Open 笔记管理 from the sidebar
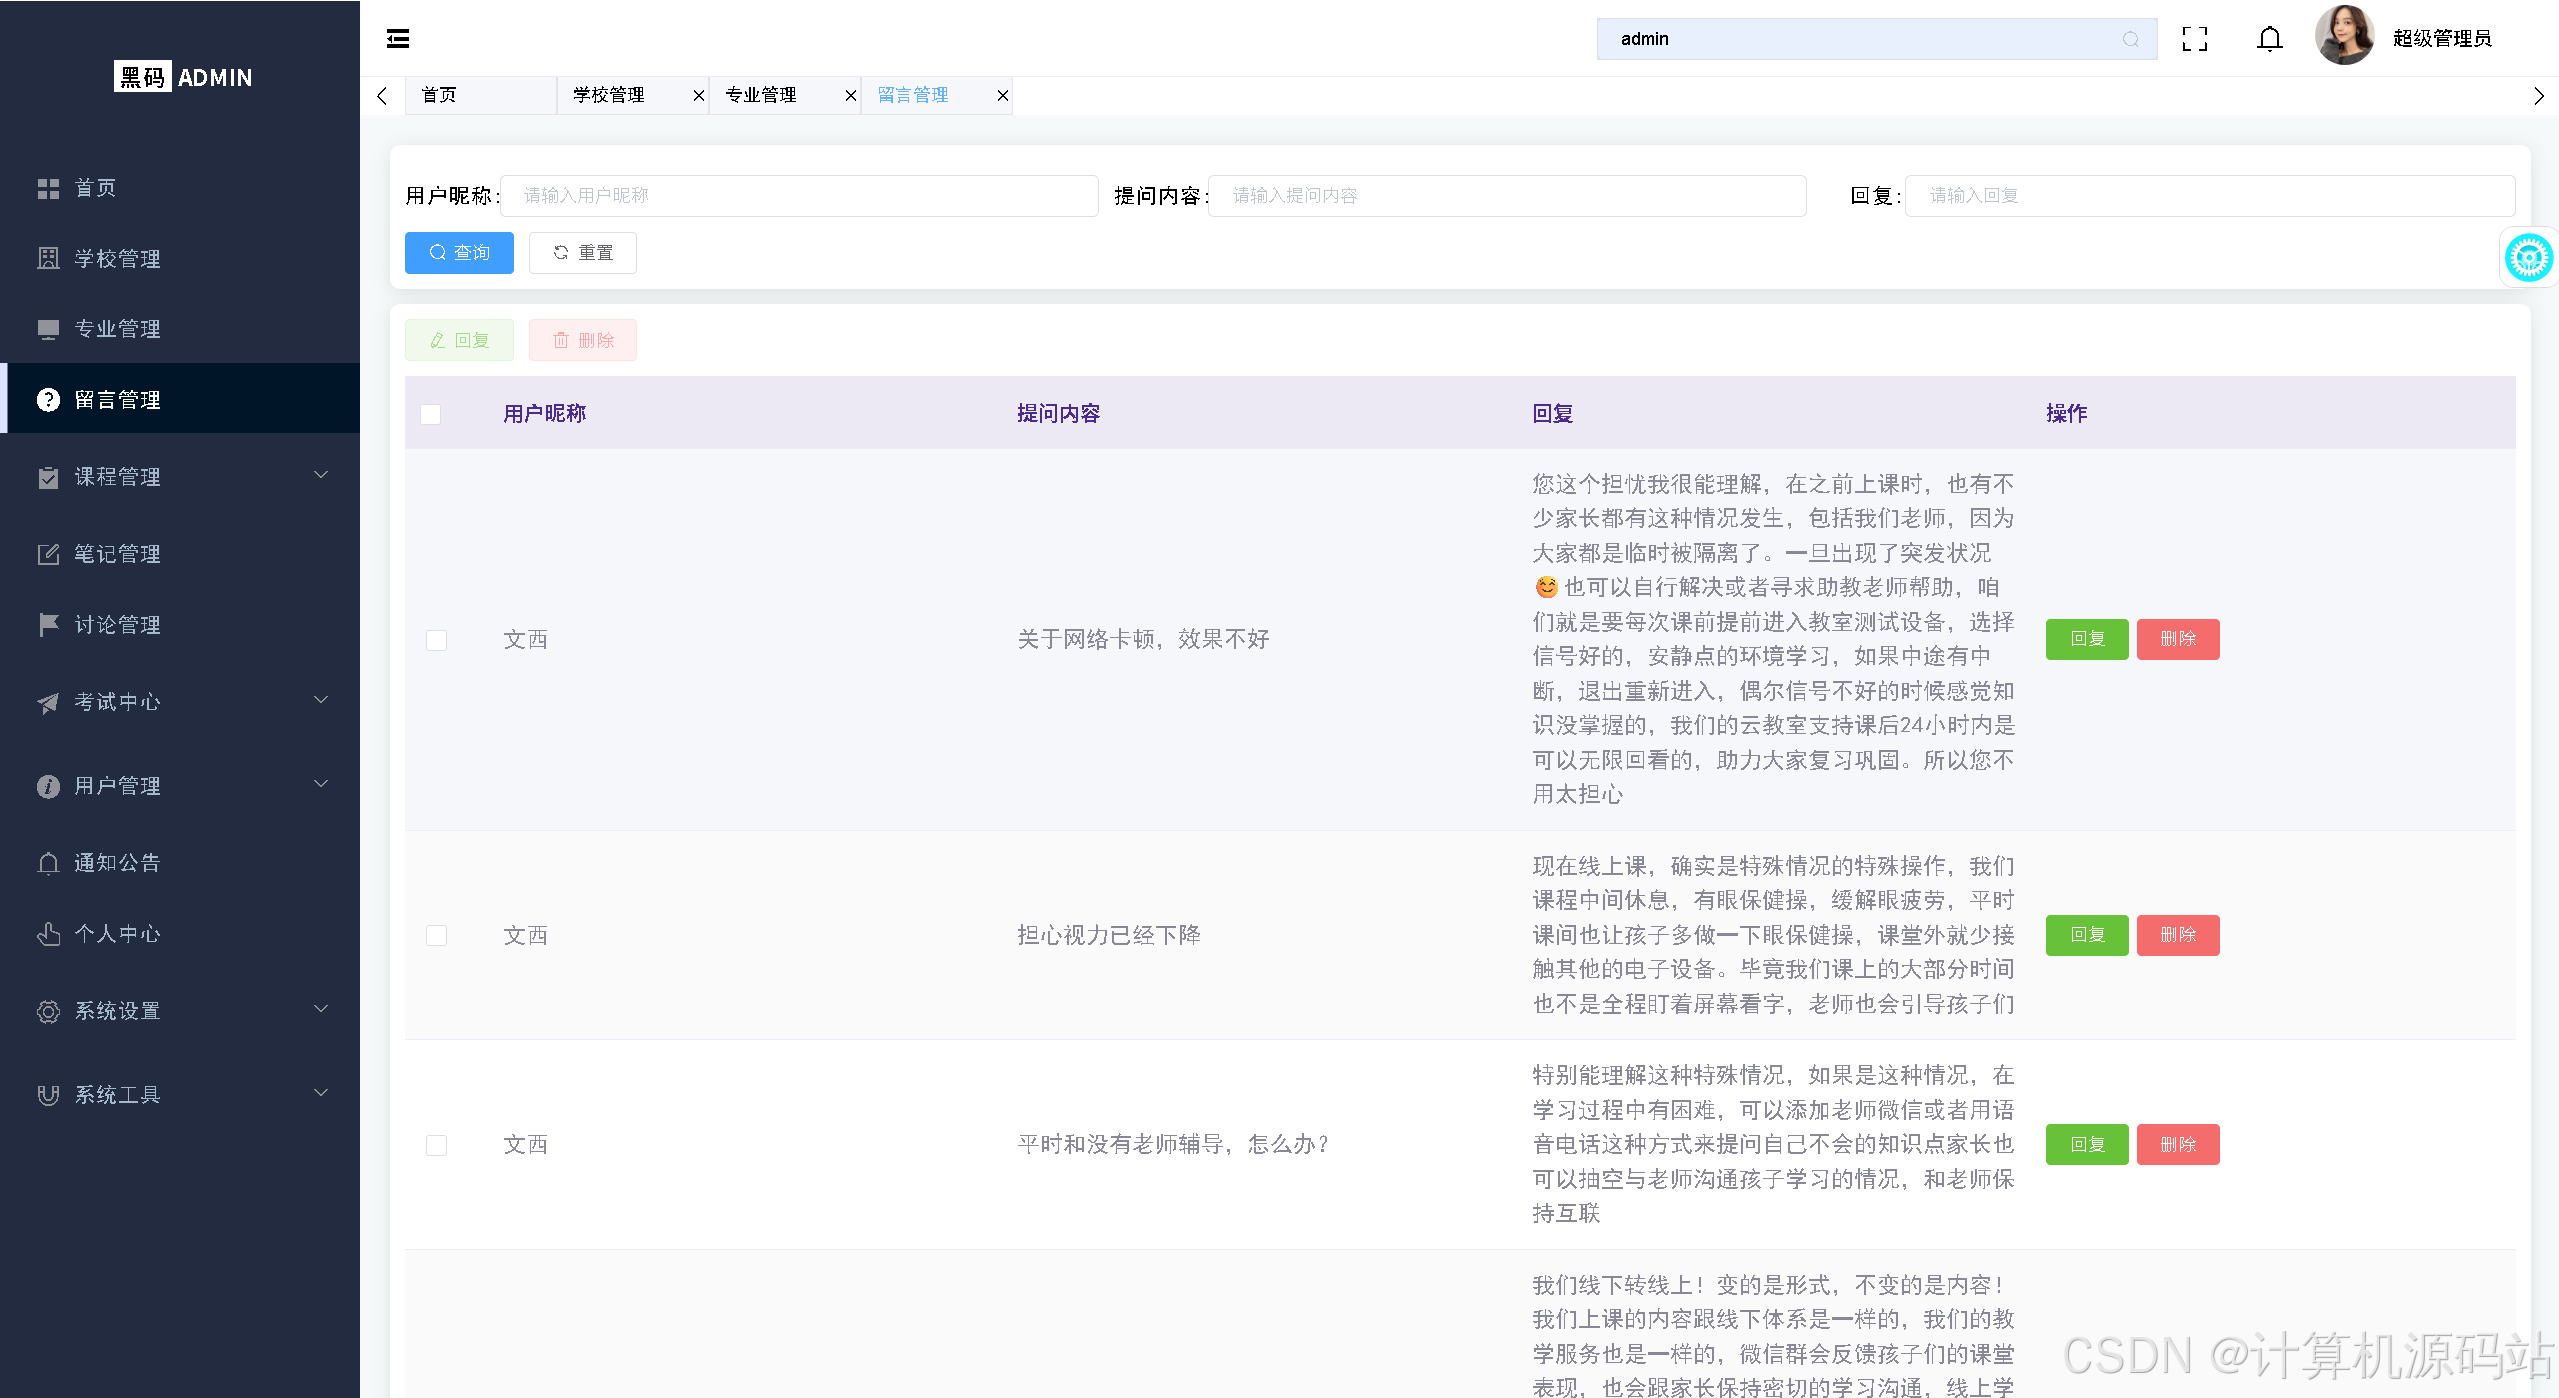This screenshot has height=1398, width=2559. (x=117, y=553)
